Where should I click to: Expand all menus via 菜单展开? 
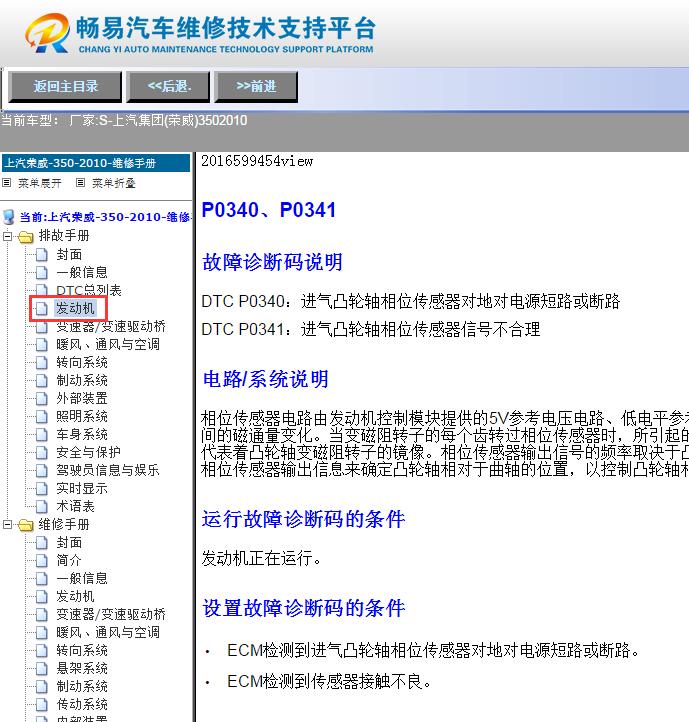tap(40, 183)
